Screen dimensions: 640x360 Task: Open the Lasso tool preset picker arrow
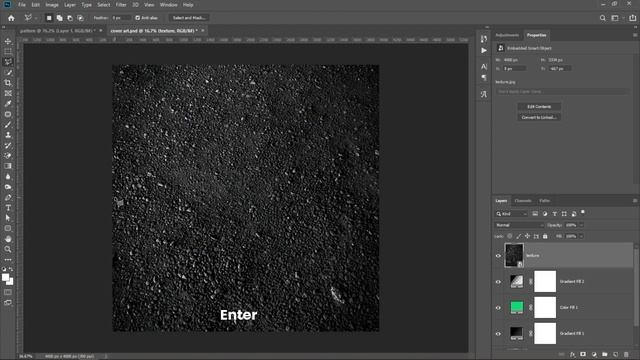tap(36, 18)
